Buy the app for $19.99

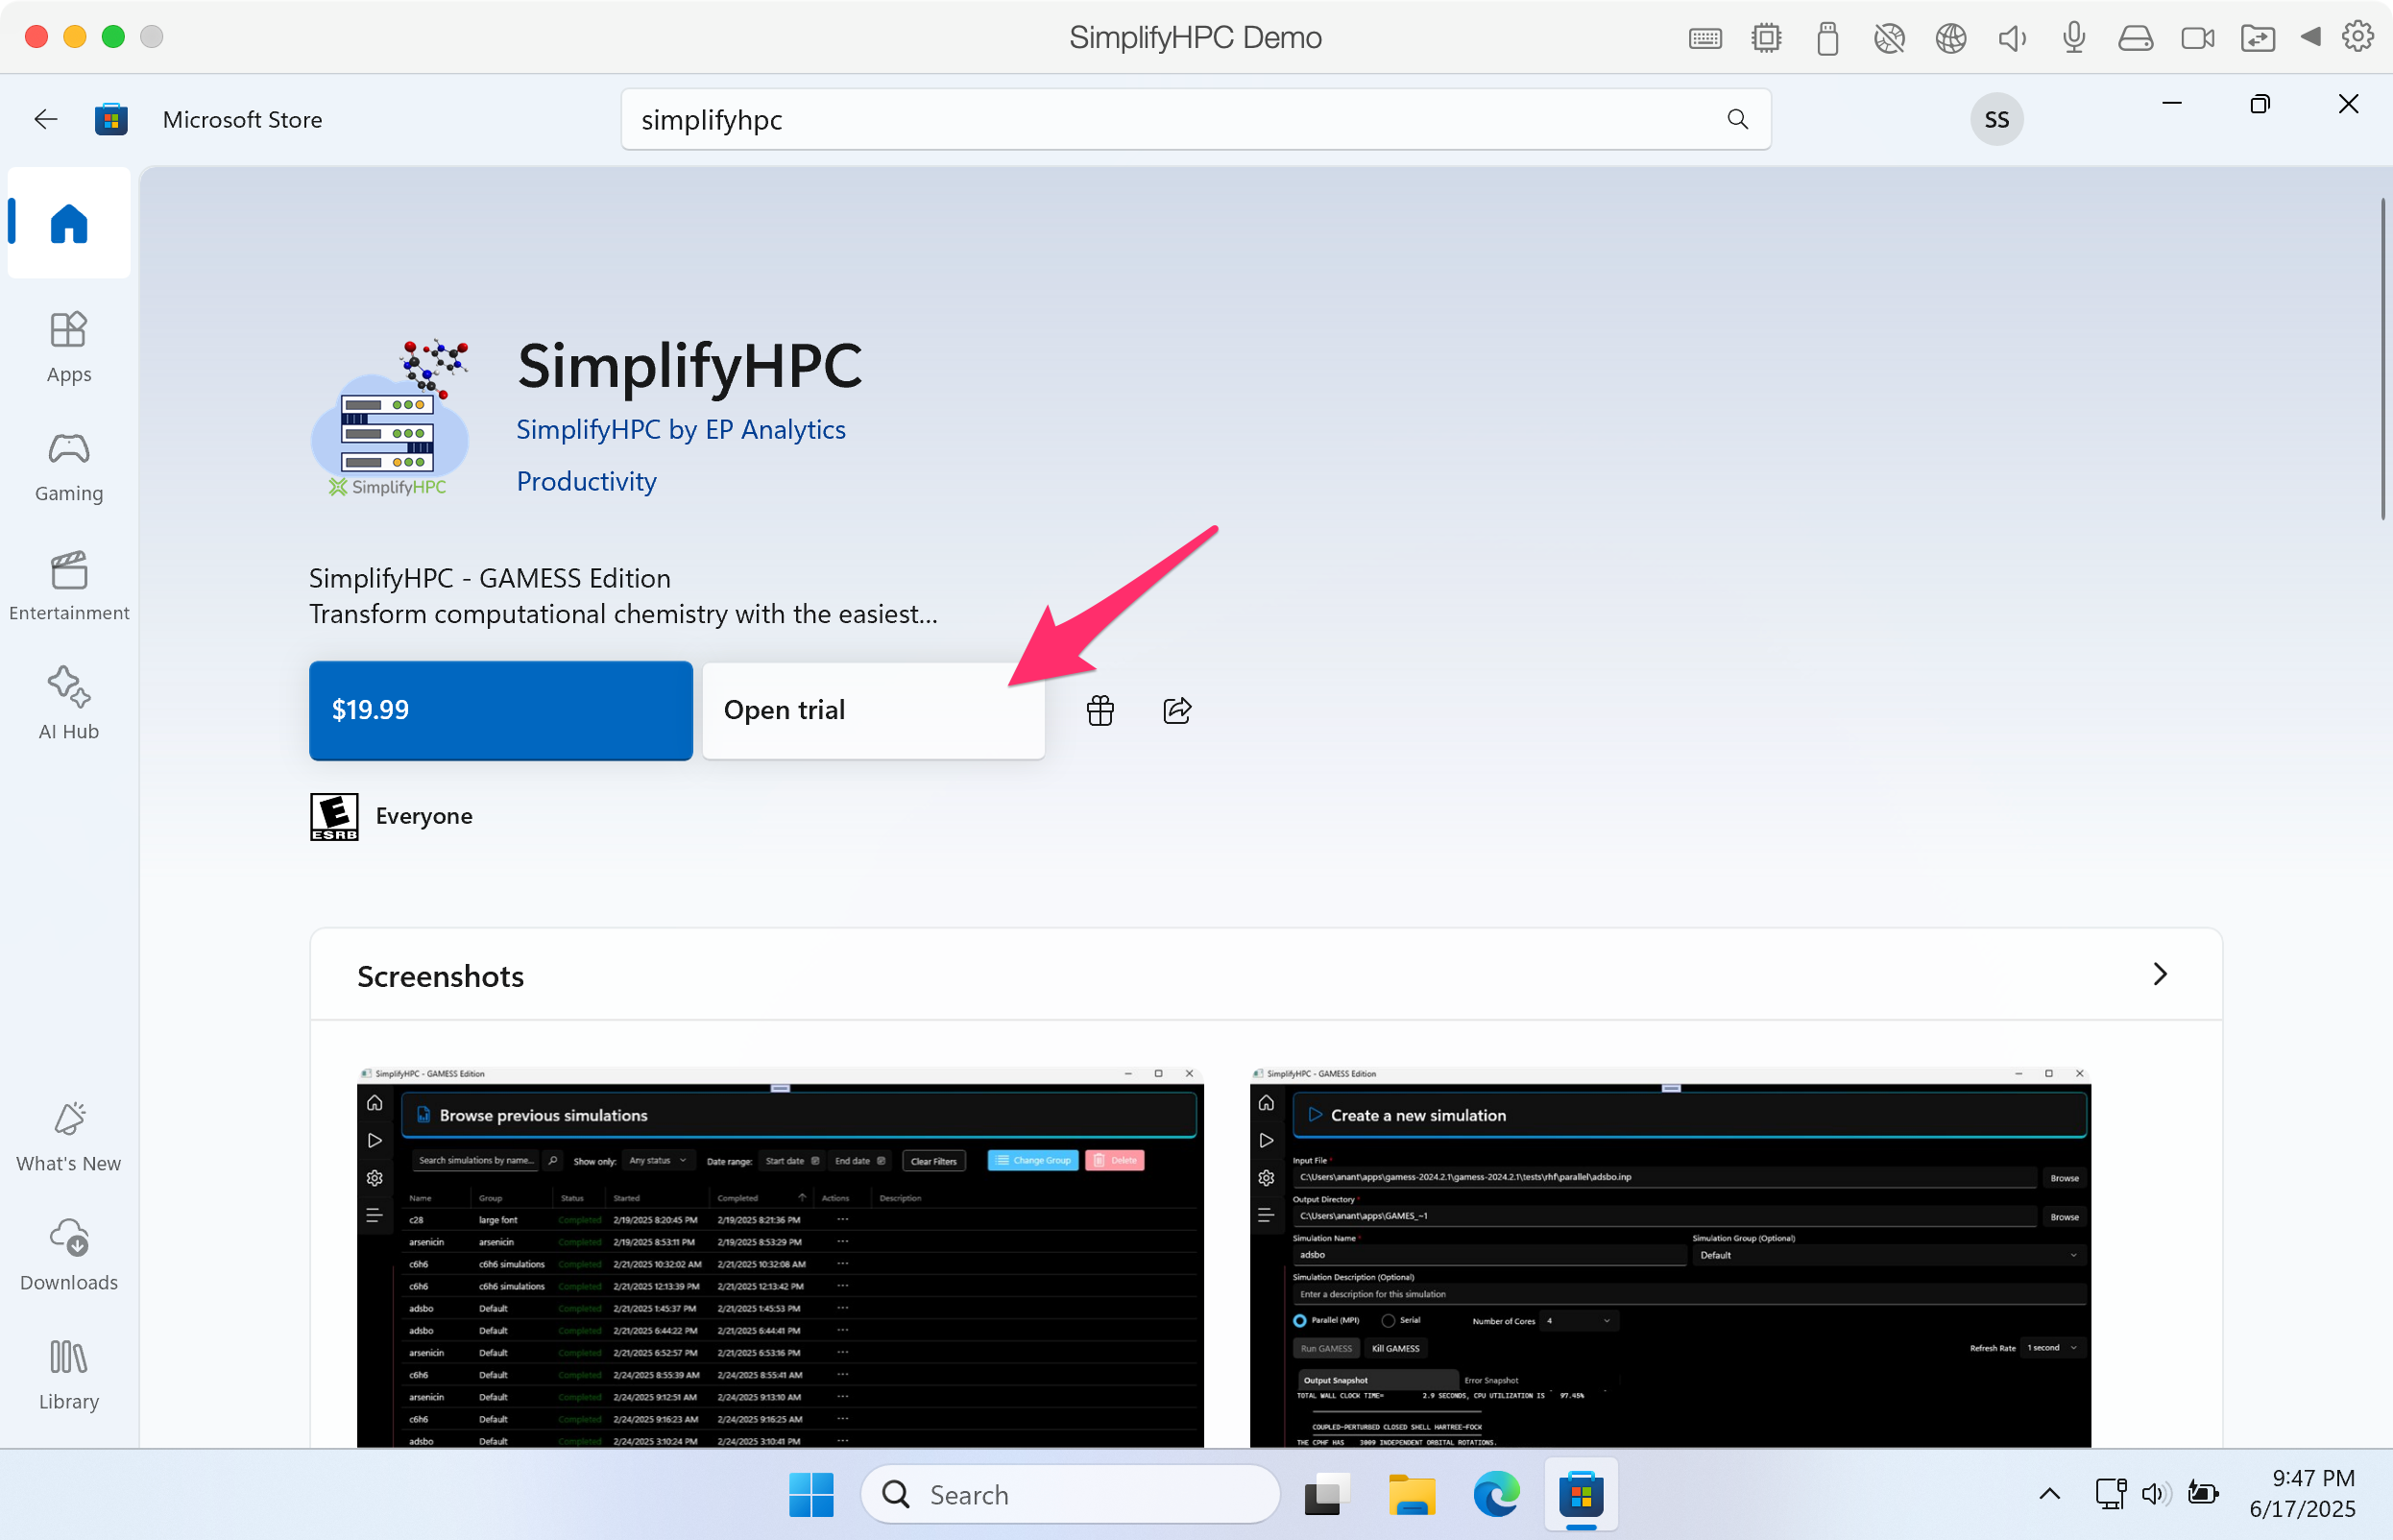(500, 710)
